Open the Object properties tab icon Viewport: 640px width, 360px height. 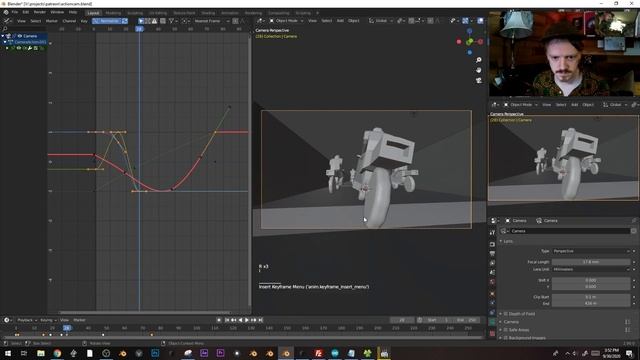(x=492, y=294)
